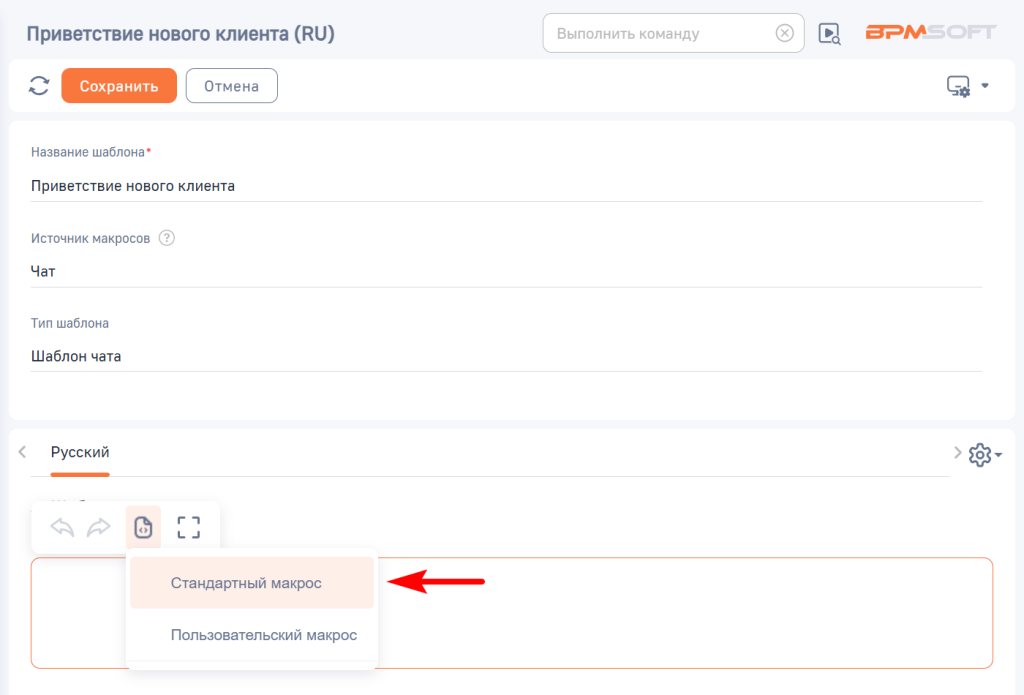Undo the last edit in editor toolbar
The height and width of the screenshot is (695, 1024).
[62, 527]
